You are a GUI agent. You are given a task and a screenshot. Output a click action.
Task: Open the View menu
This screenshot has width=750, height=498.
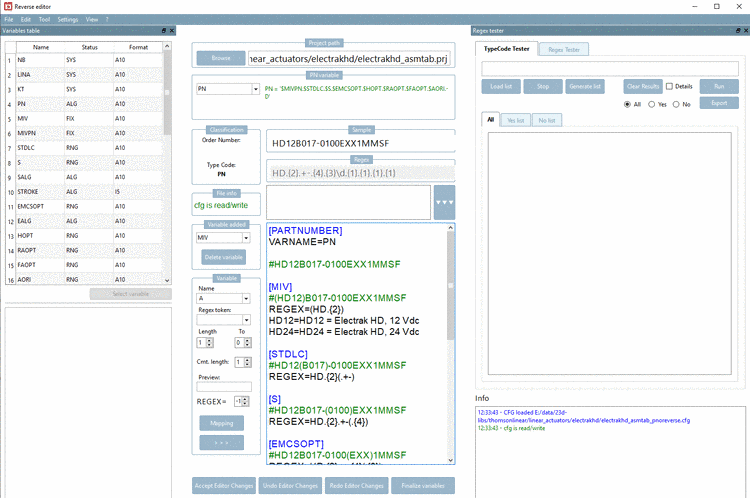coord(91,20)
